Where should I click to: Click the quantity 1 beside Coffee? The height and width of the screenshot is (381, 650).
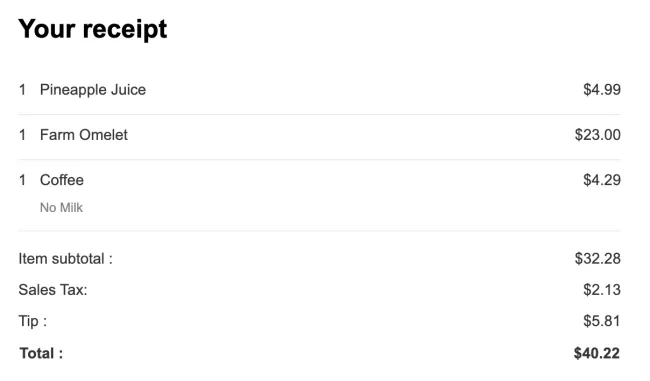pyautogui.click(x=22, y=180)
